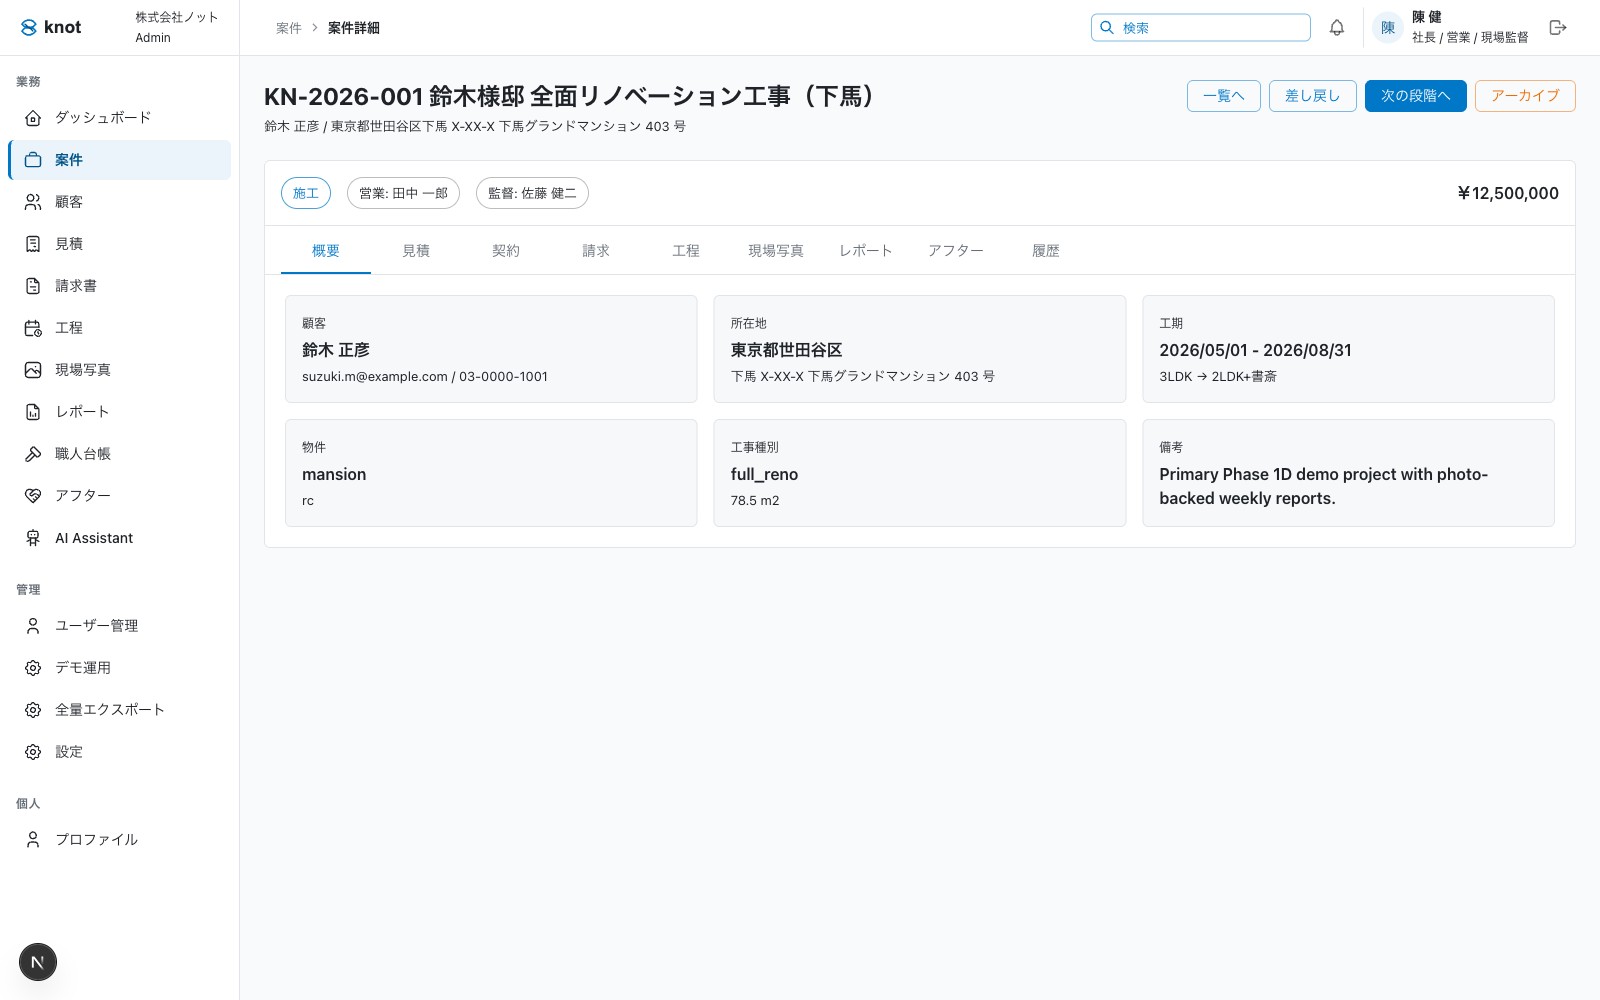
Task: Click the ユーザー管理 user icon
Action: point(33,626)
